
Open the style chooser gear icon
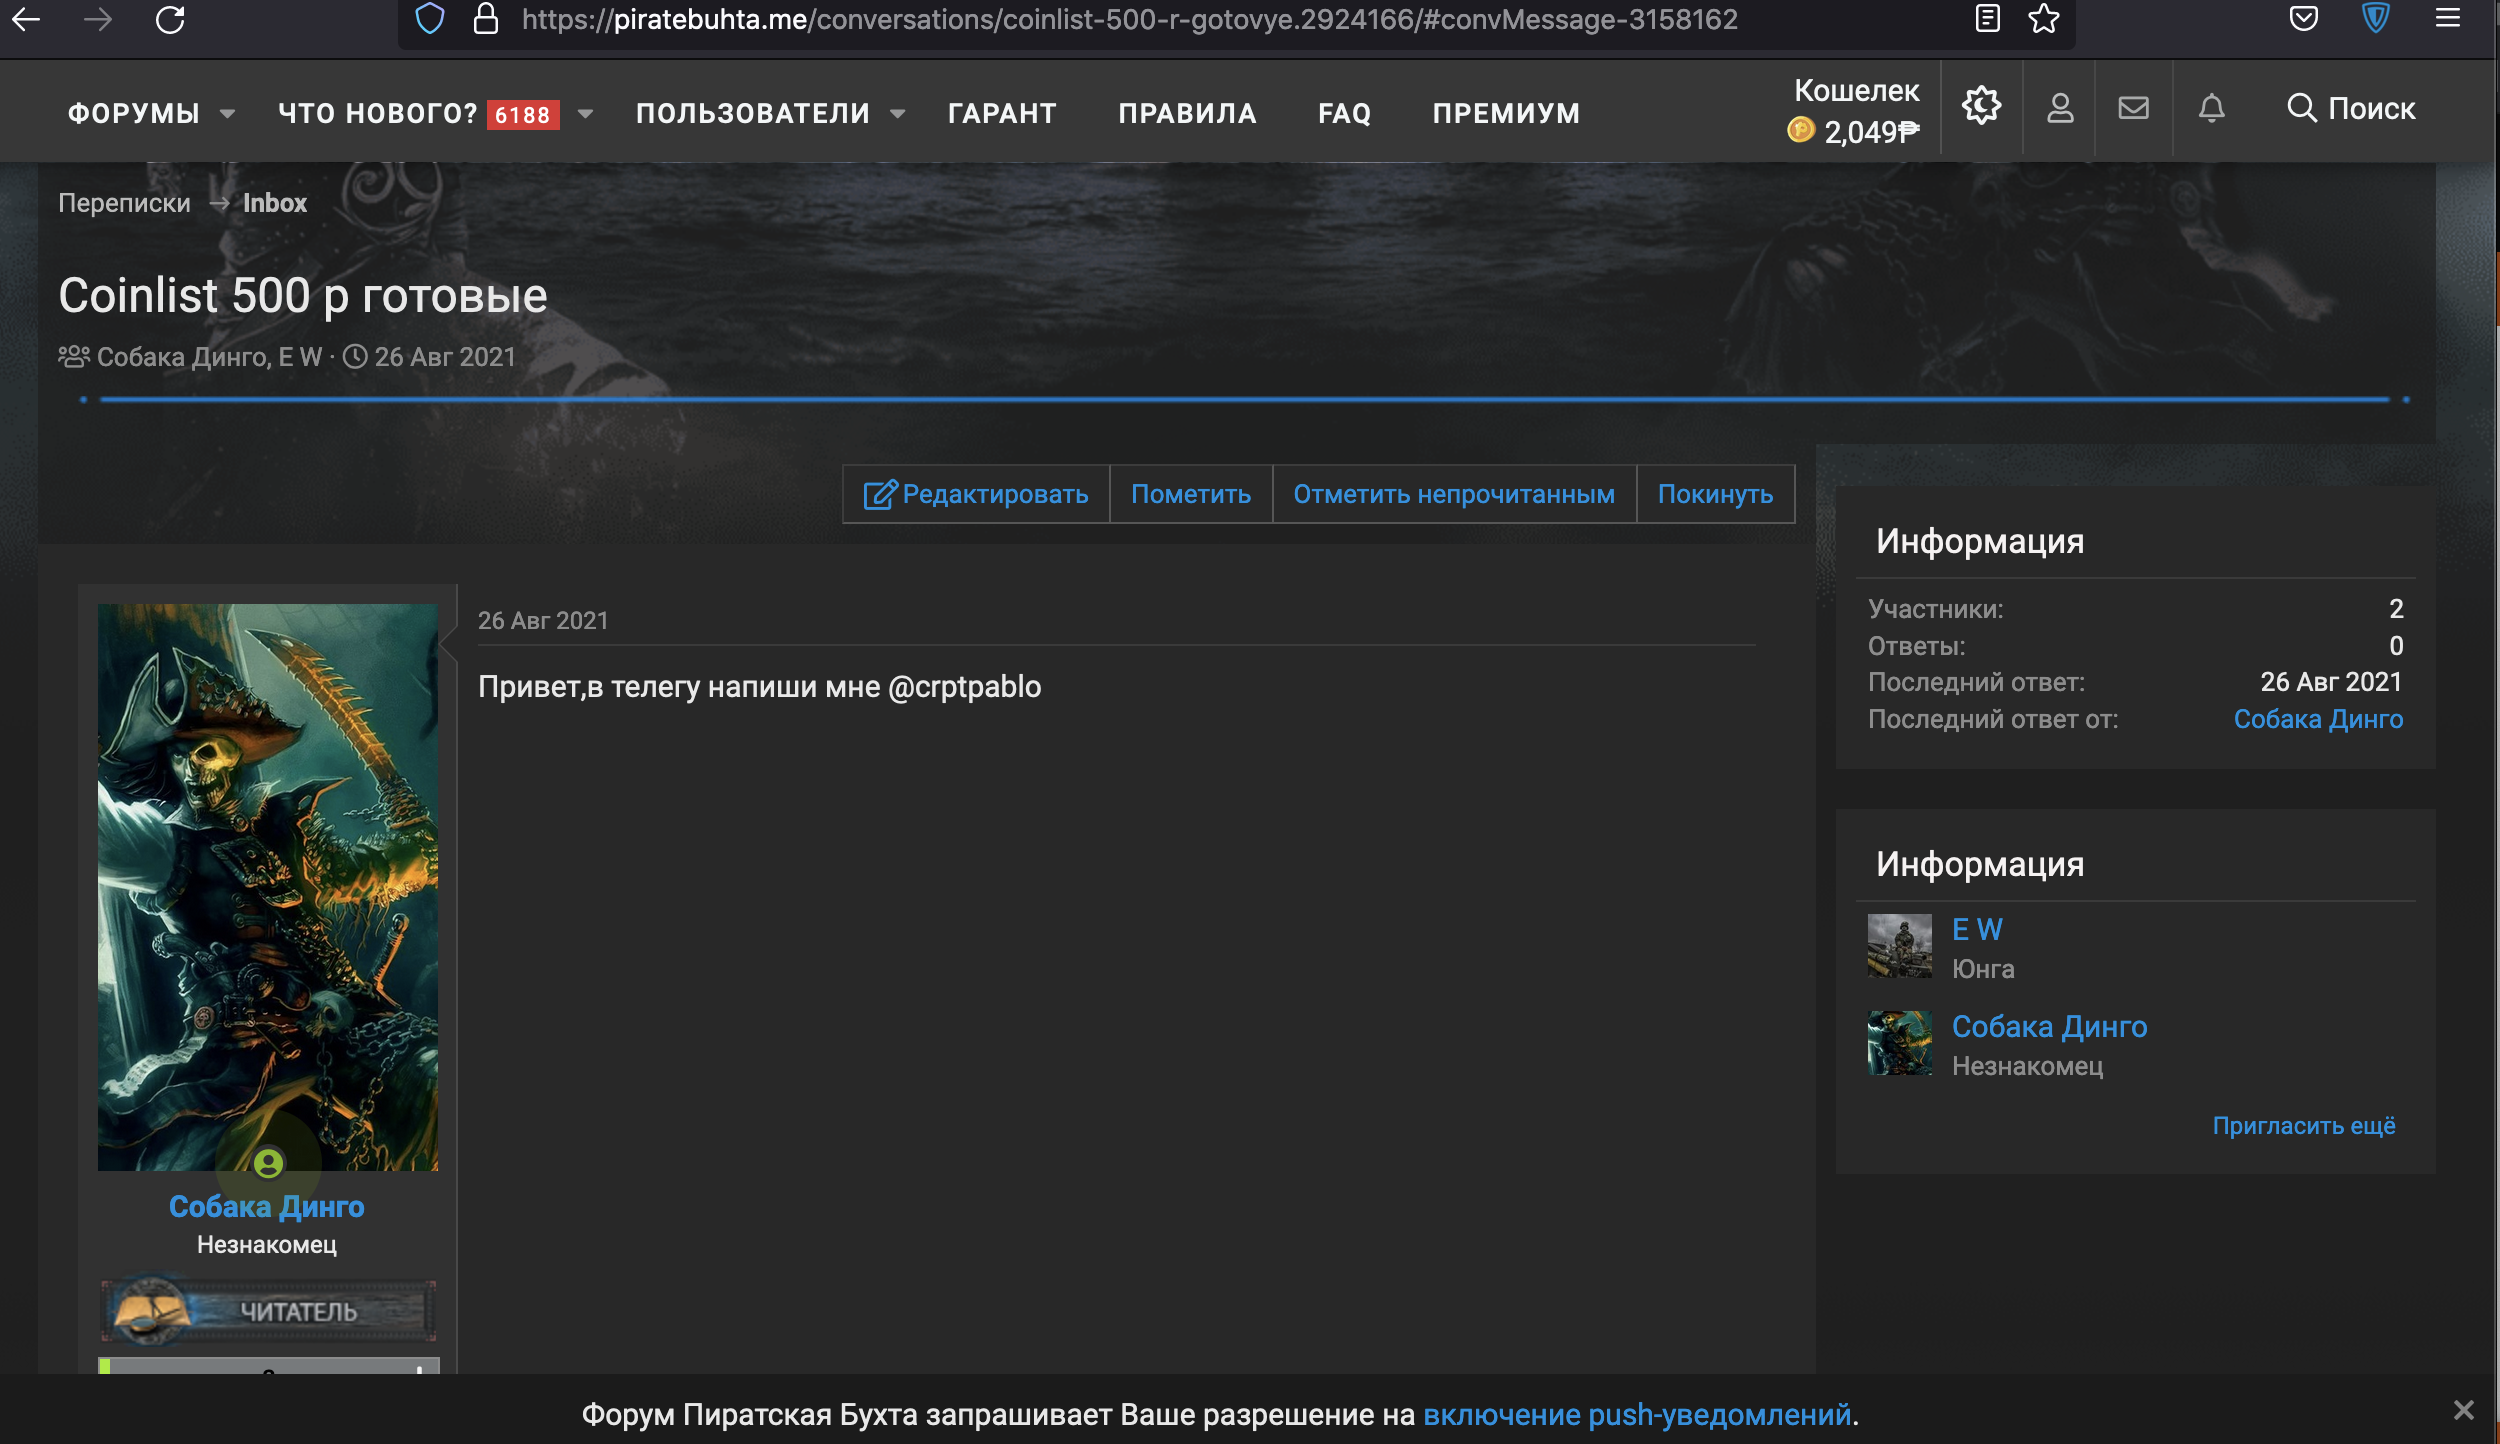tap(1981, 106)
